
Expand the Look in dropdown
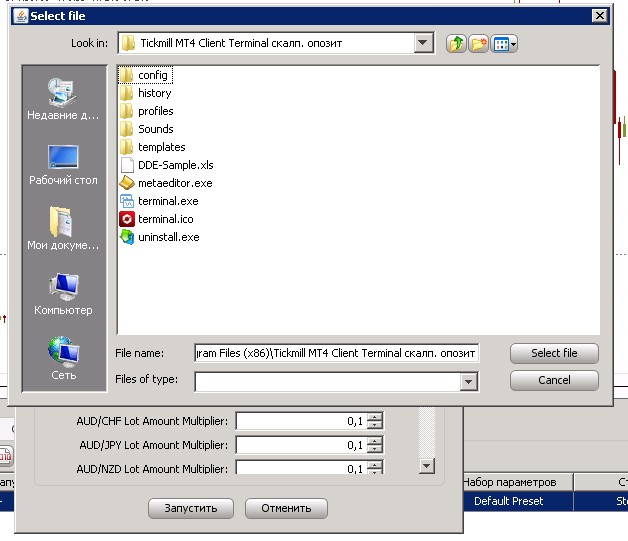[x=423, y=43]
